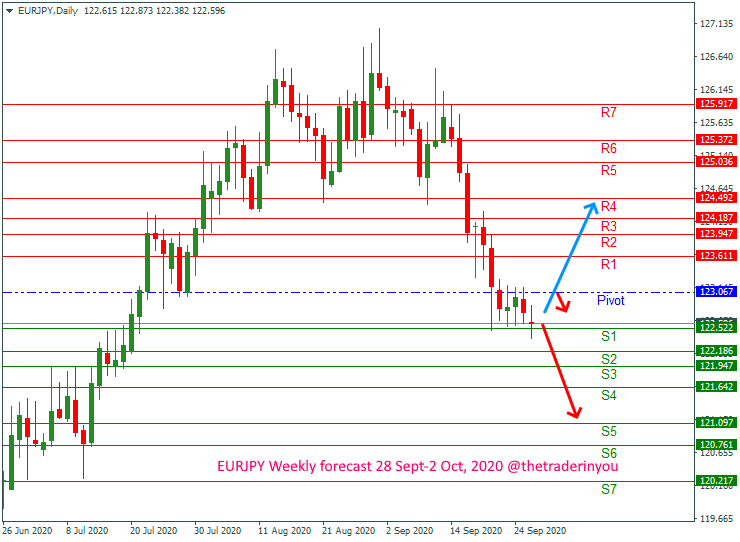740x542 pixels.
Task: Click the 24 Sep 2020 date label
Action: 540,531
